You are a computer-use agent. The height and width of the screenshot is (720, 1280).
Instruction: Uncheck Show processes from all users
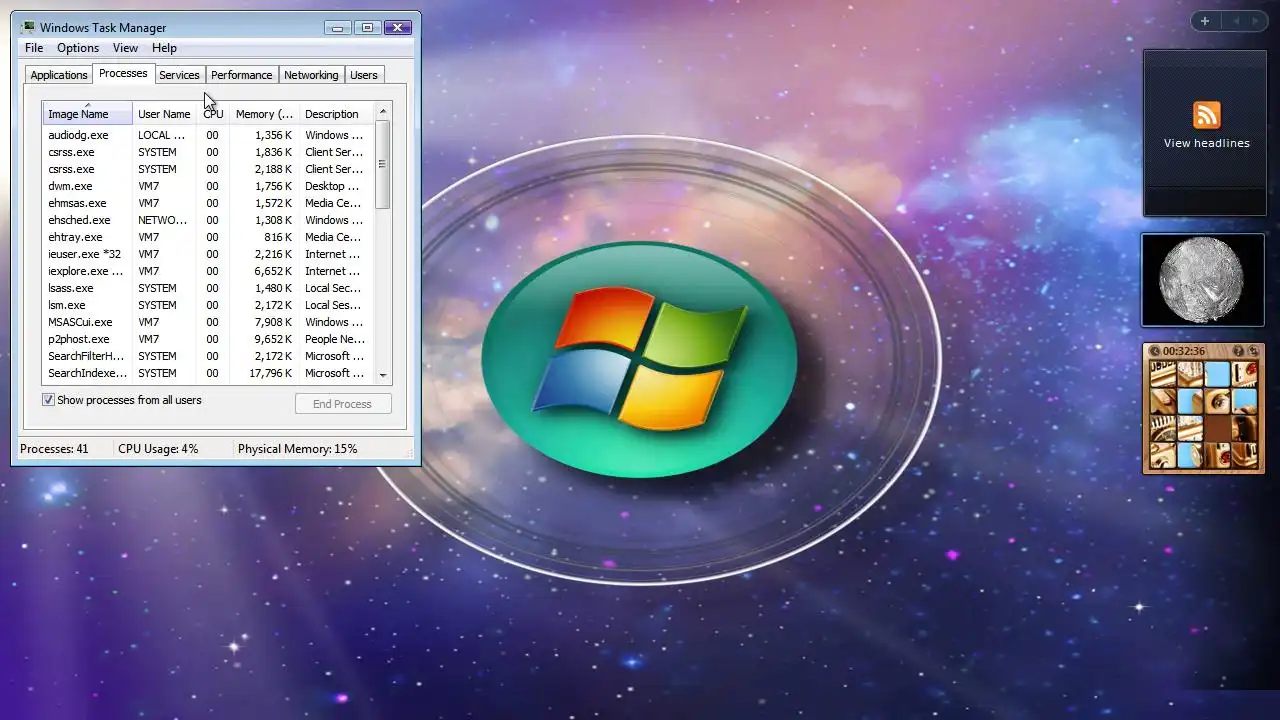click(48, 400)
